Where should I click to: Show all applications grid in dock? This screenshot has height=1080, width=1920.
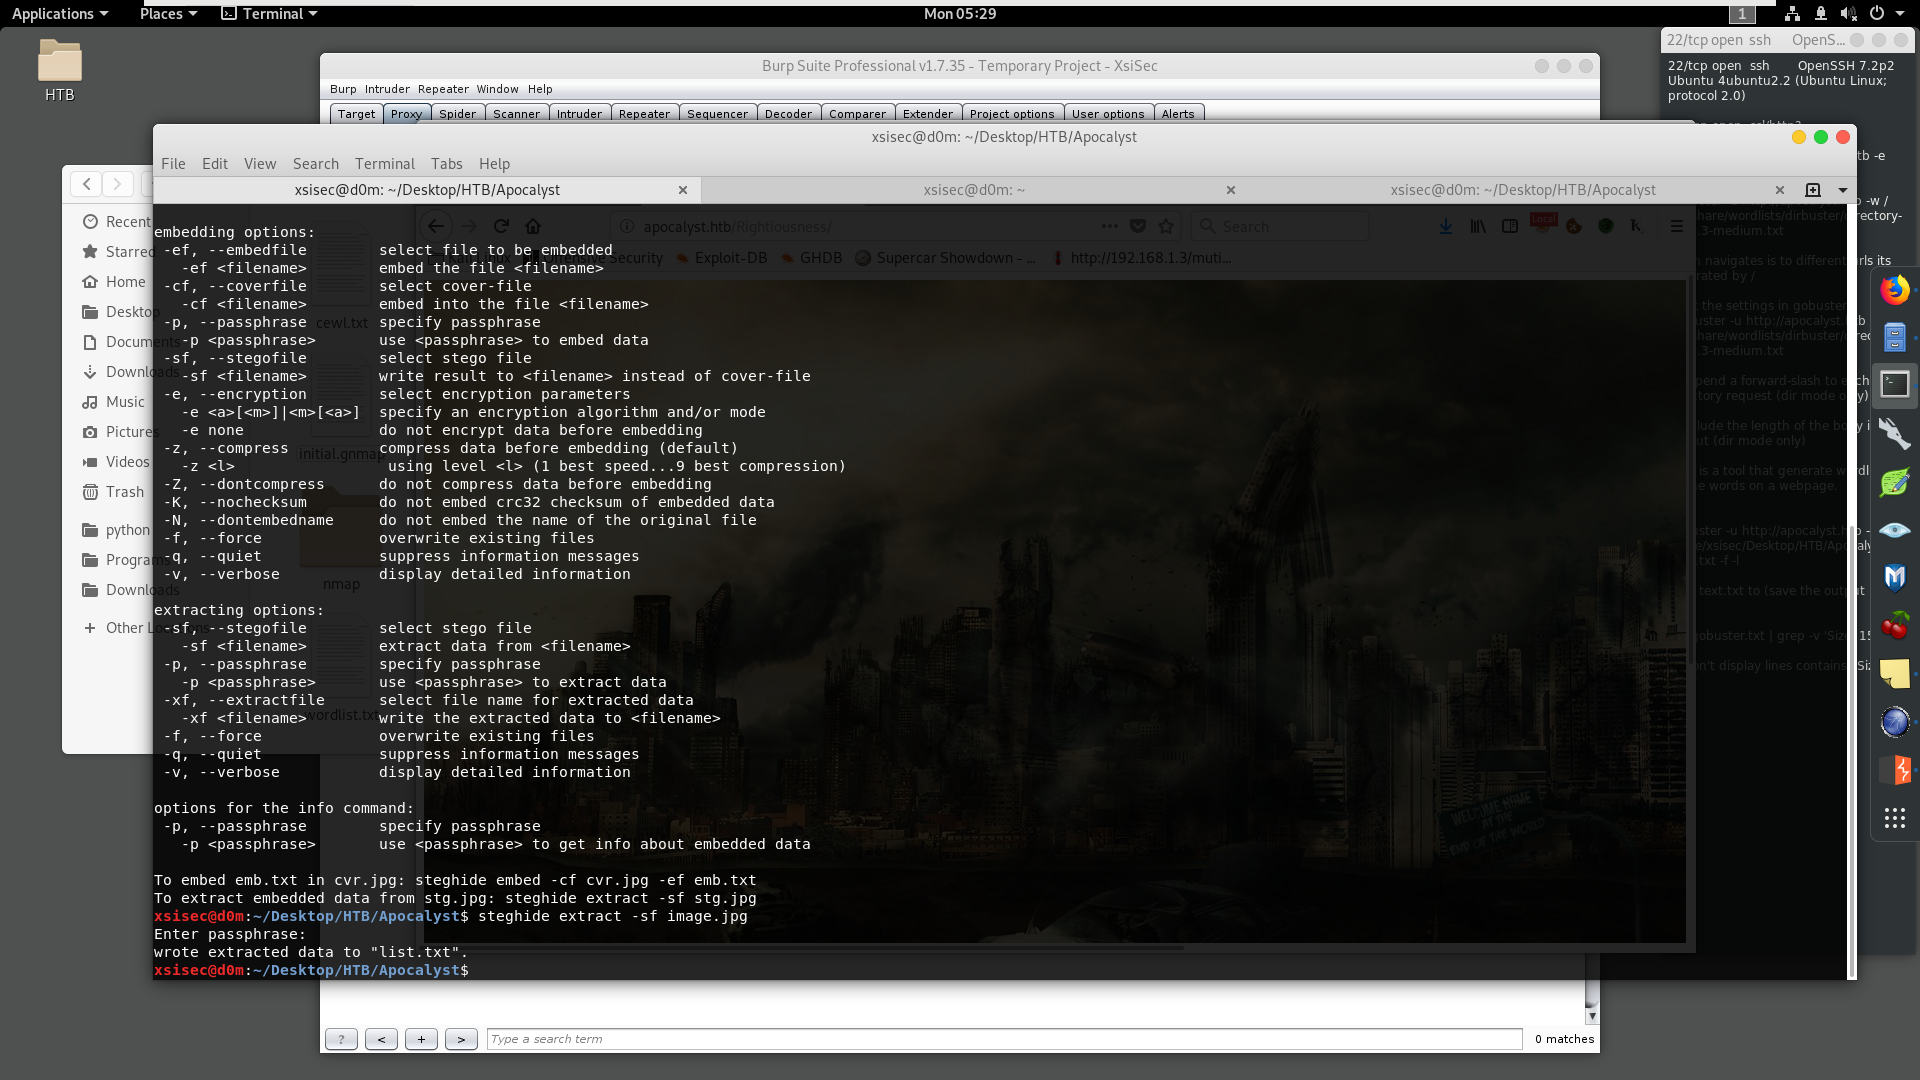tap(1894, 819)
